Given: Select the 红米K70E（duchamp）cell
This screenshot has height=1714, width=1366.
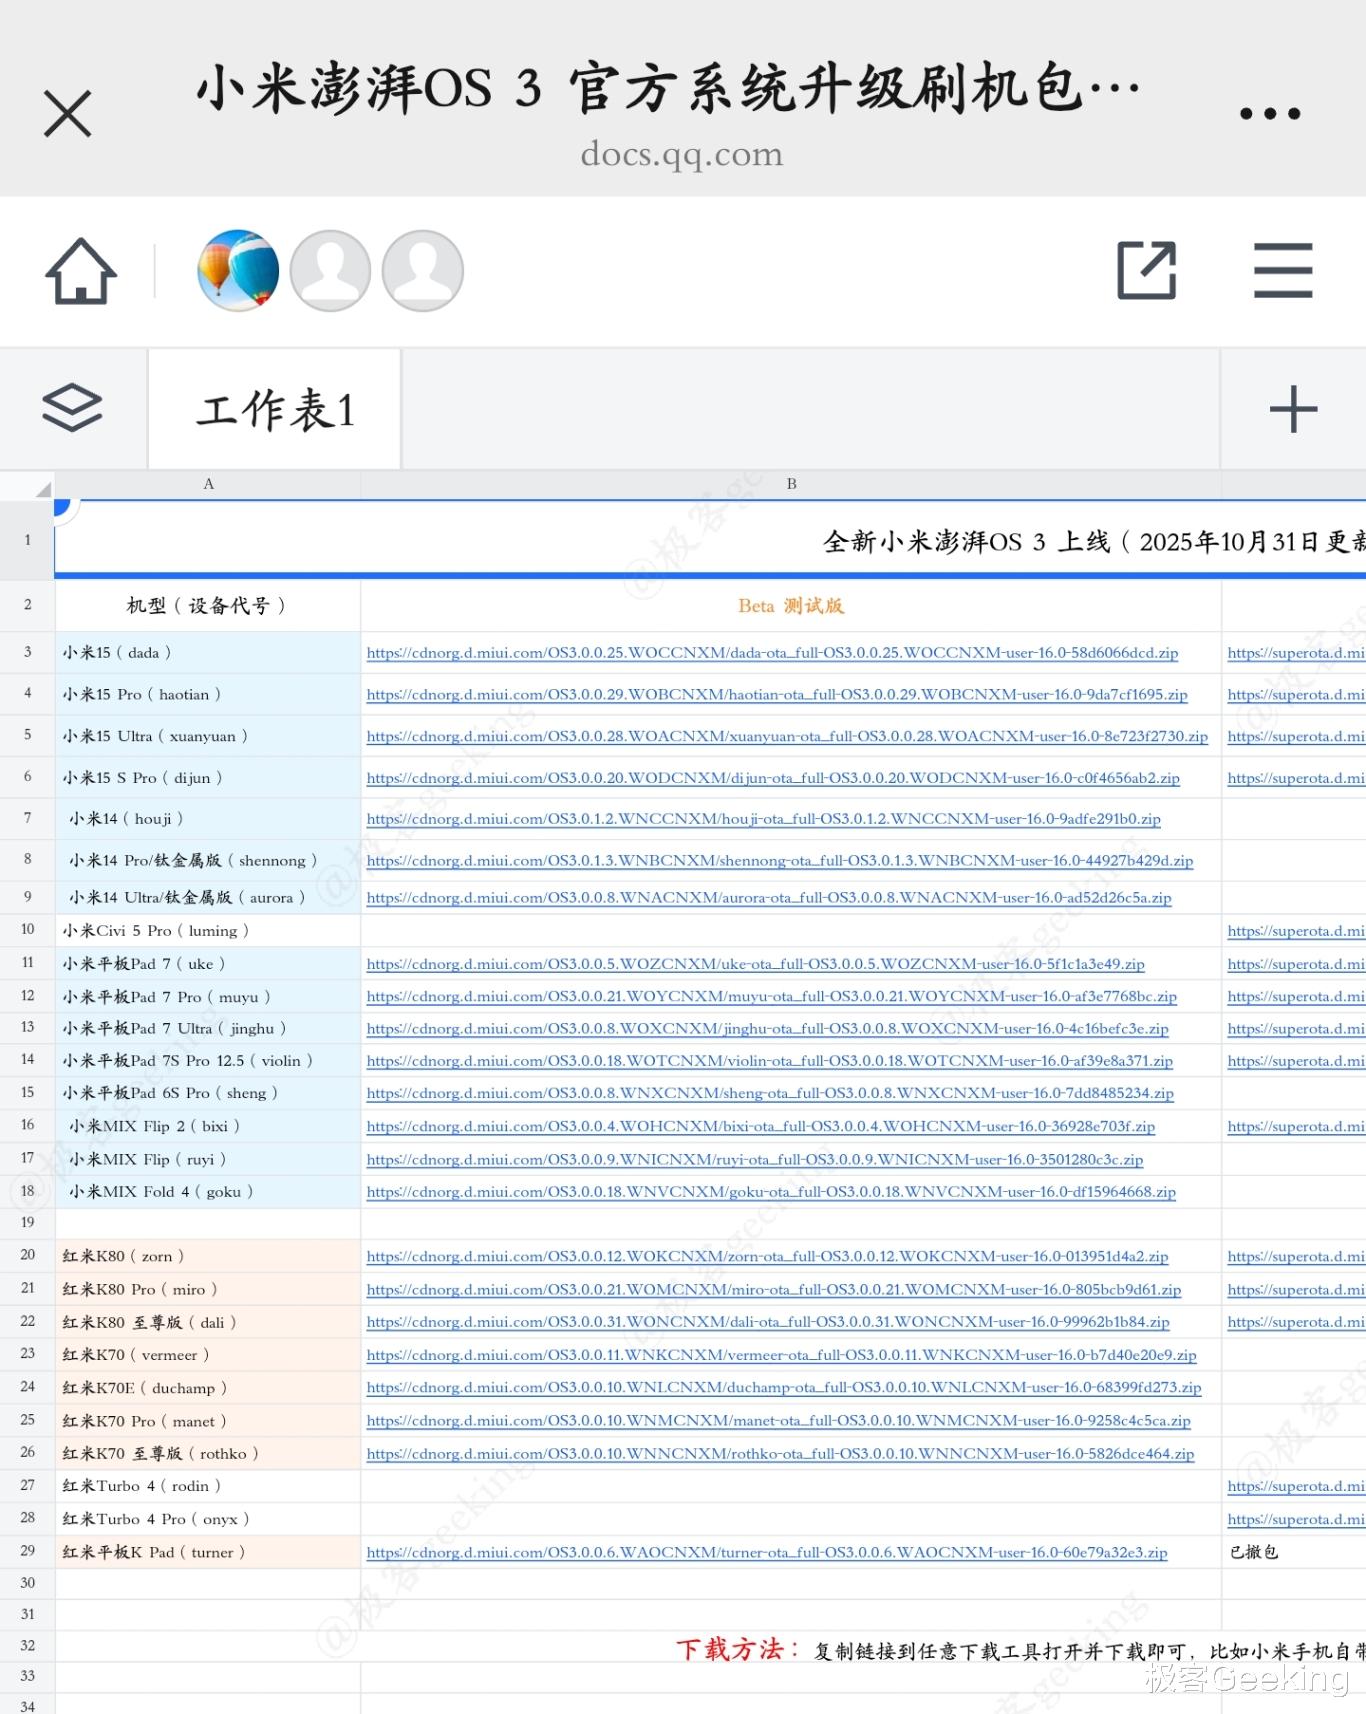Looking at the screenshot, I should 208,1388.
